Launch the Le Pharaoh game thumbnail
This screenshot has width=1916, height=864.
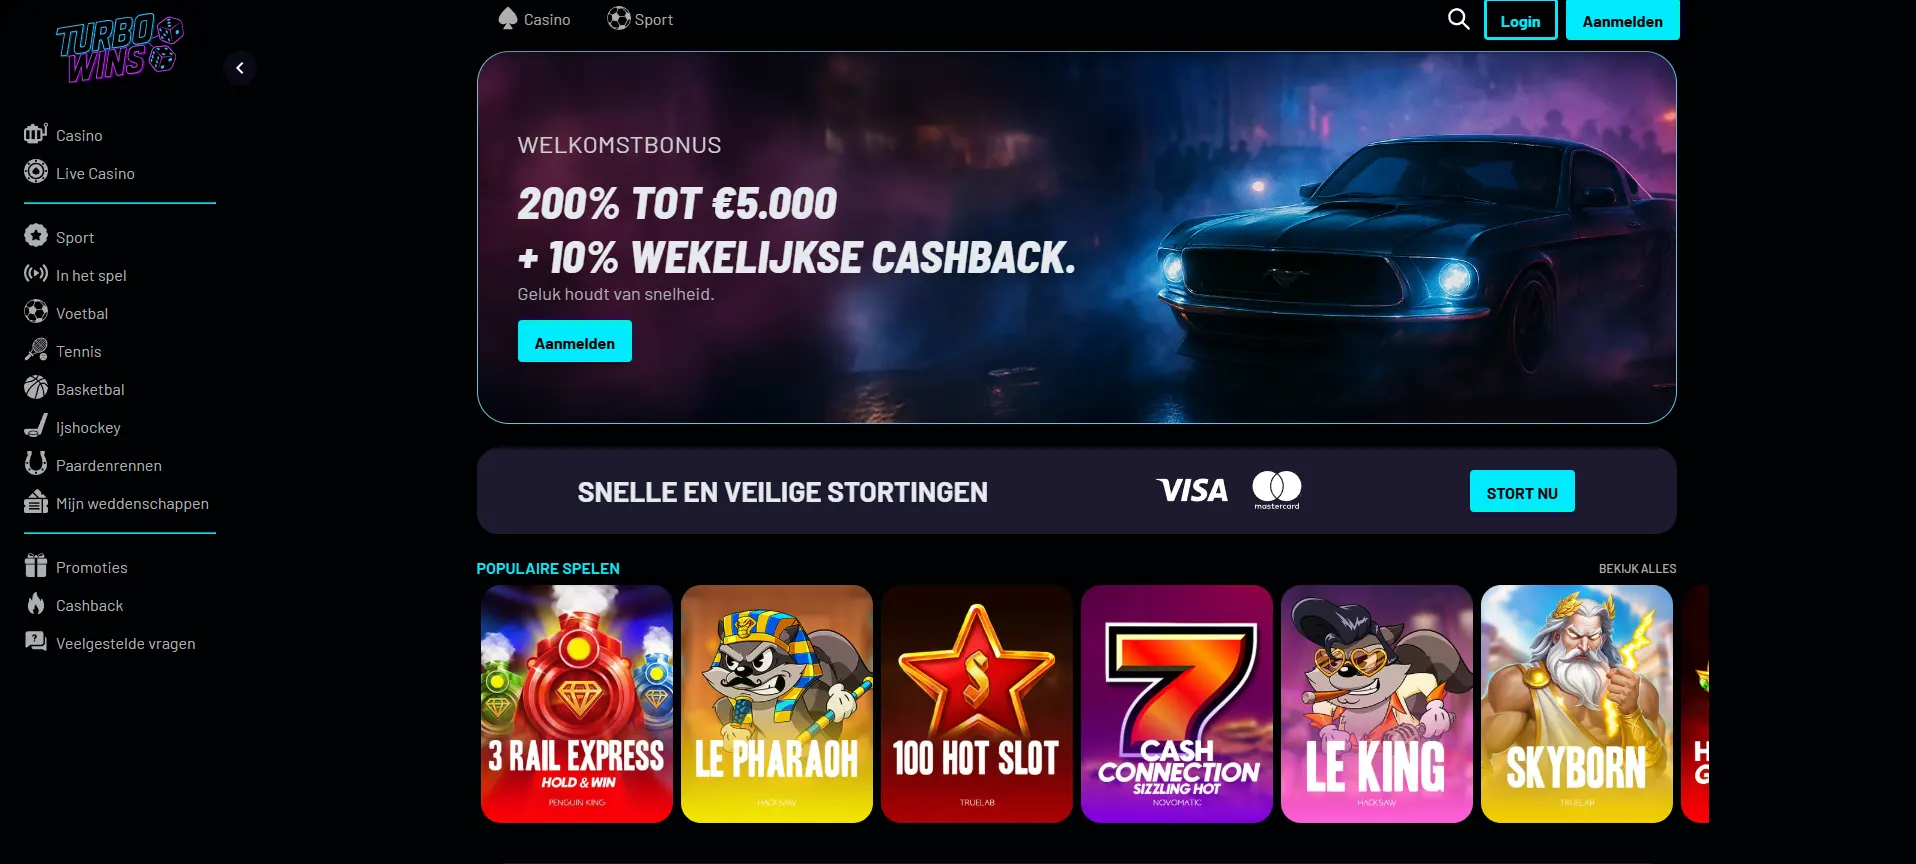tap(777, 704)
